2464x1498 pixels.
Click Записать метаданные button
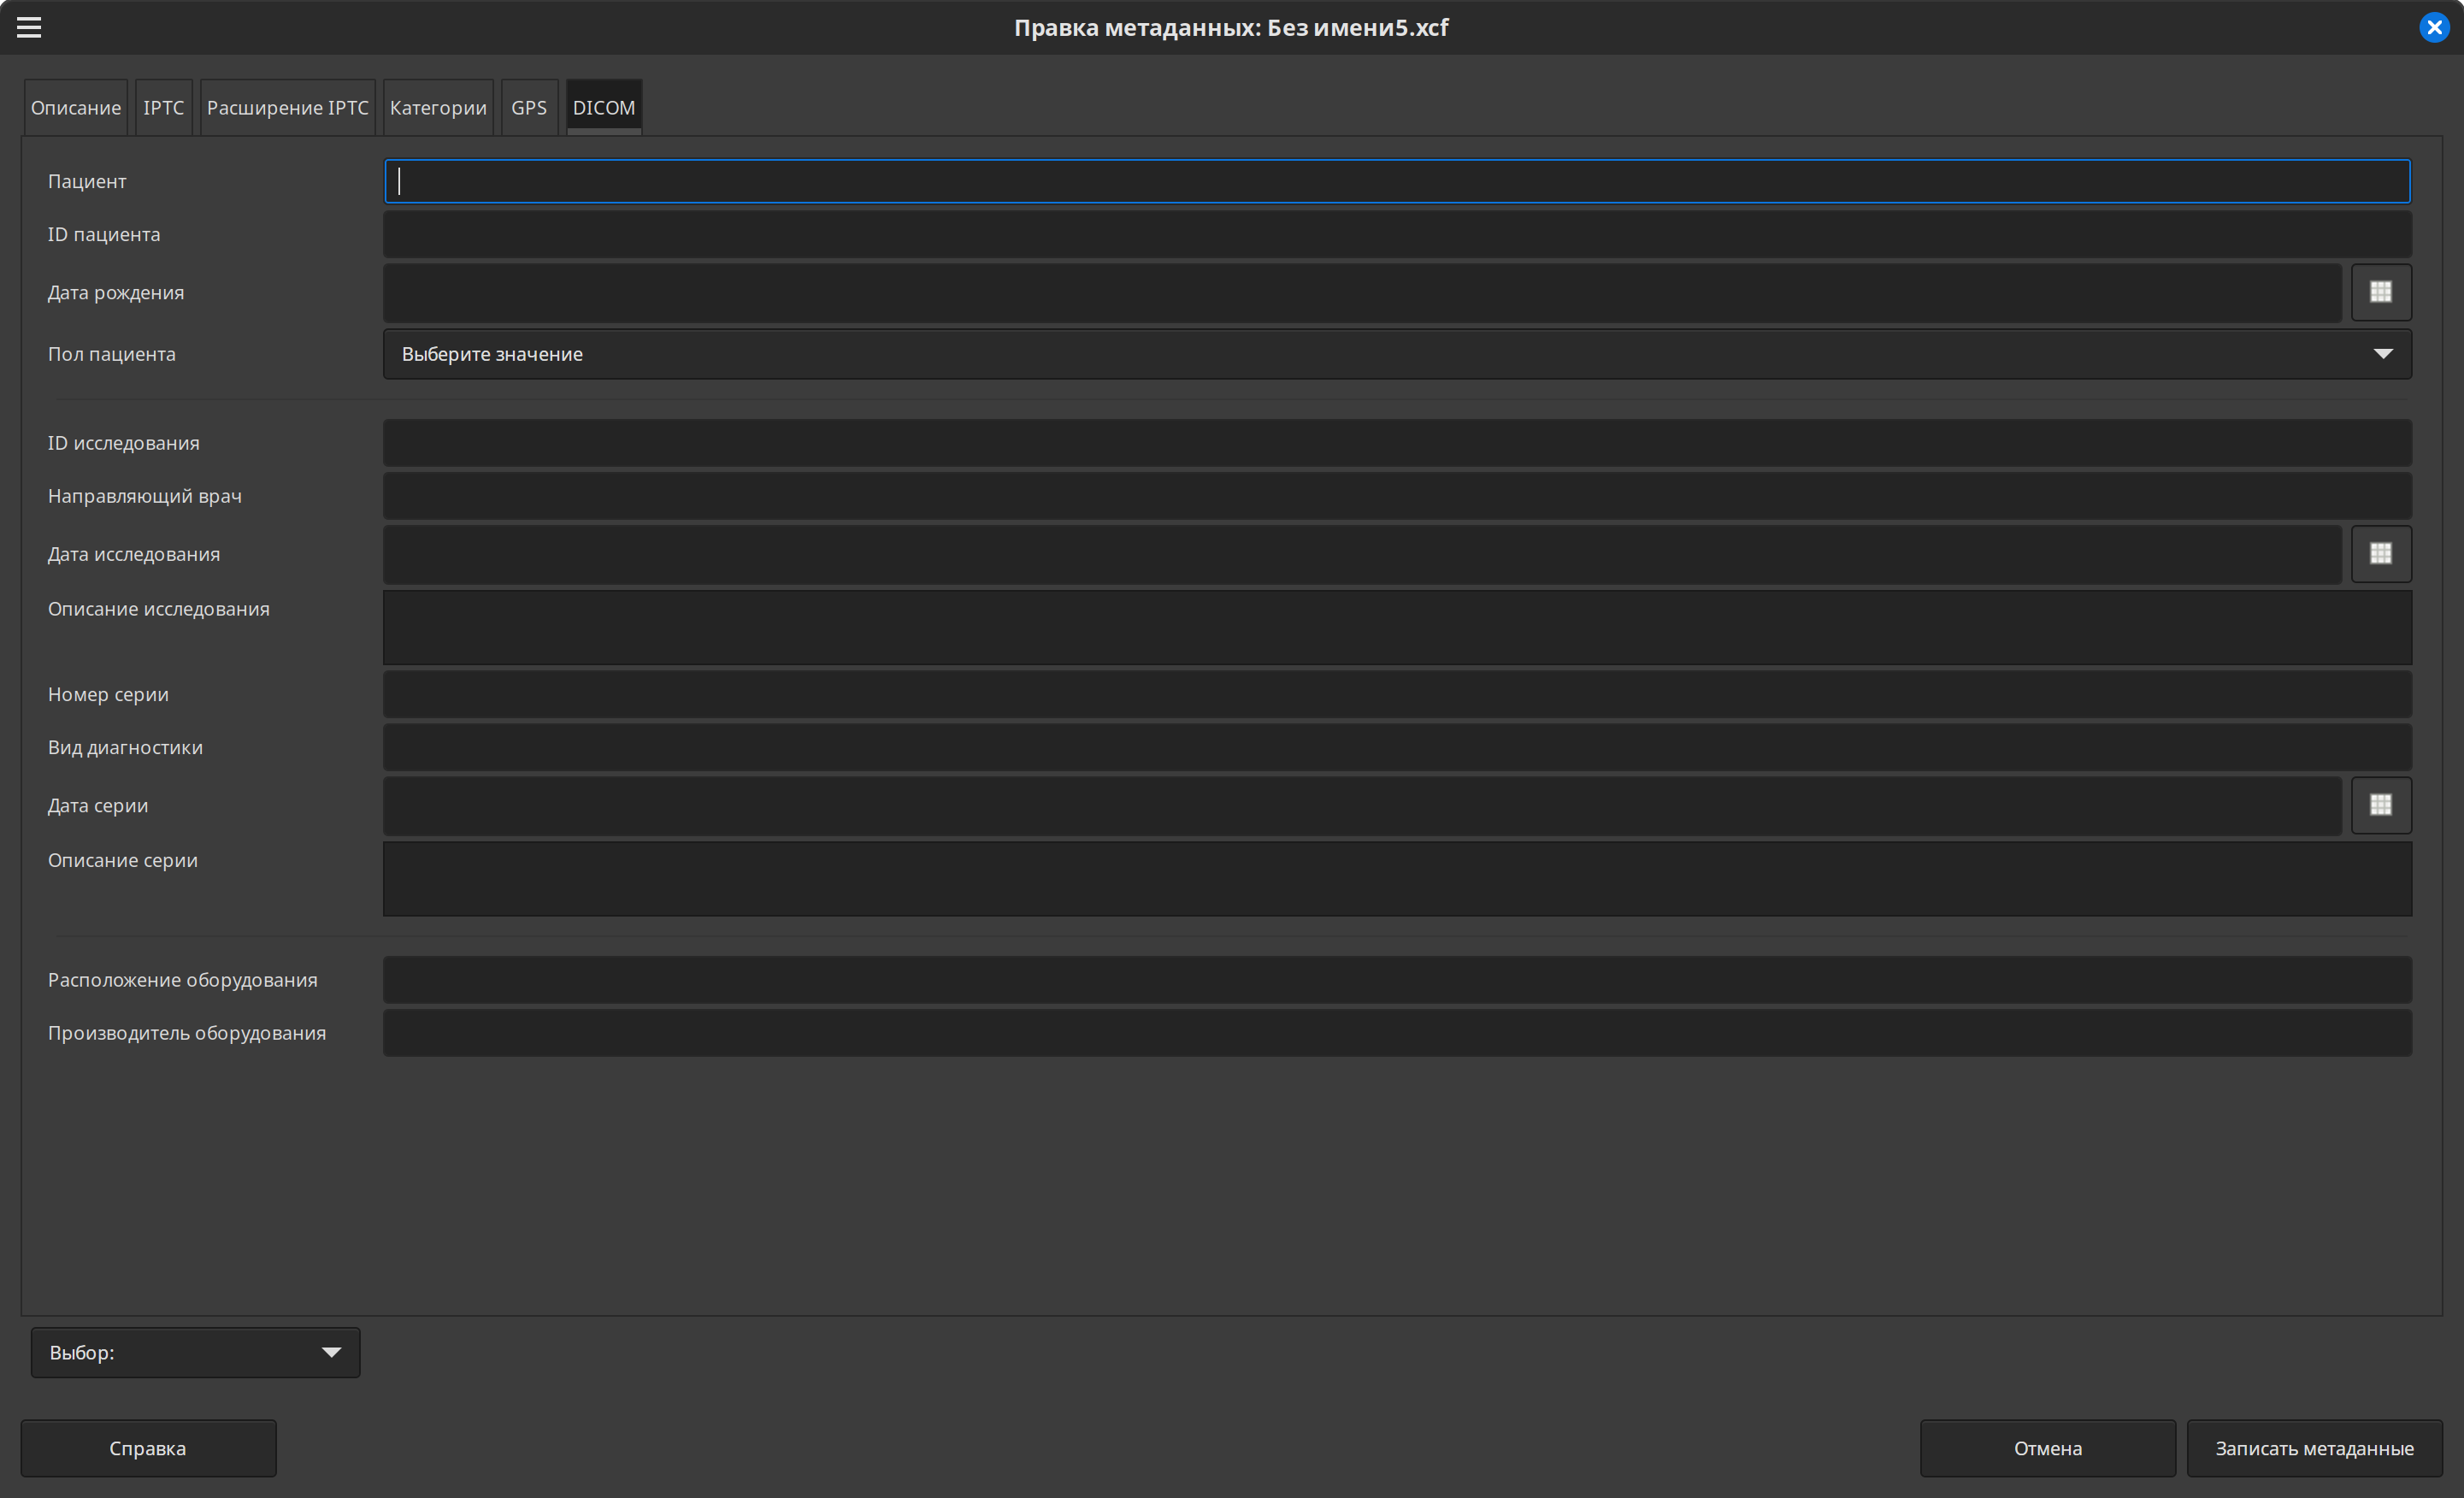pos(2314,1448)
